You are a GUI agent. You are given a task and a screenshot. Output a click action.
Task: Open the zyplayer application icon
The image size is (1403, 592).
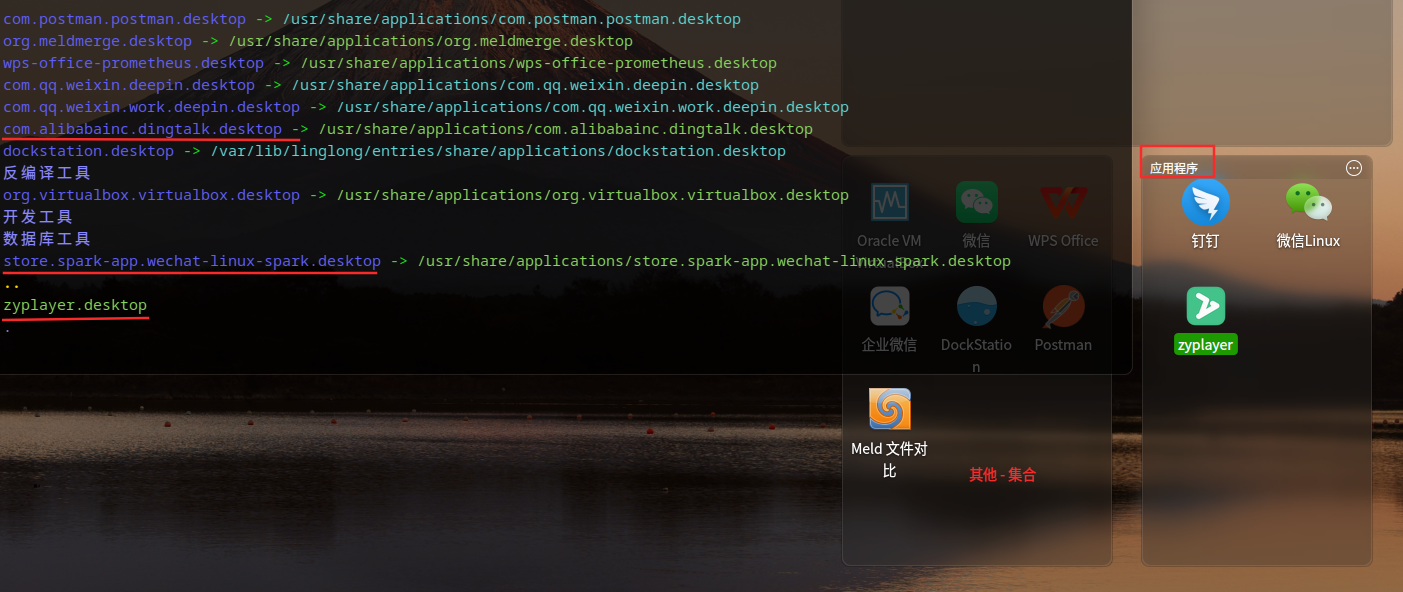[1205, 306]
